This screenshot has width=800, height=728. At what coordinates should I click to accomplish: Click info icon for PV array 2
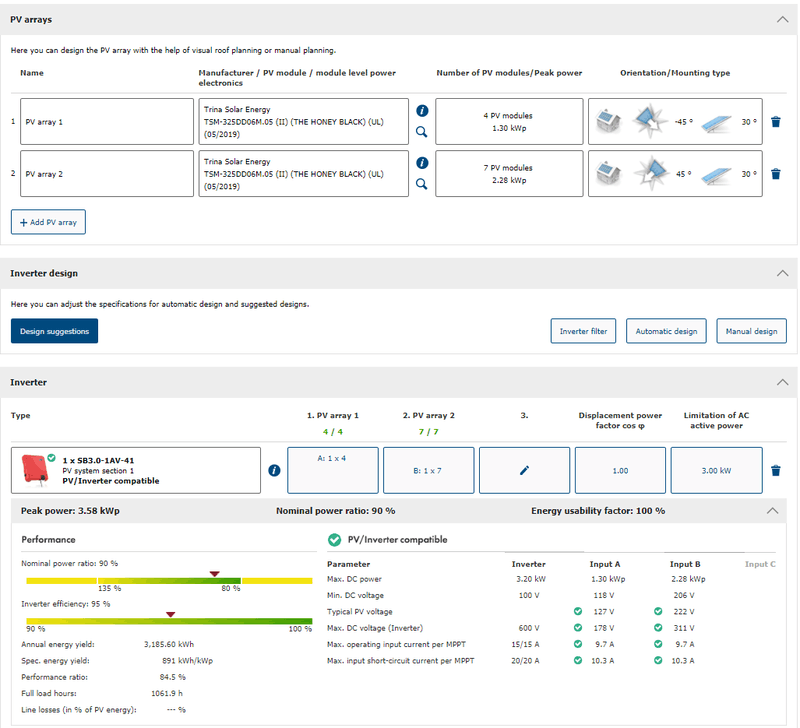click(422, 163)
